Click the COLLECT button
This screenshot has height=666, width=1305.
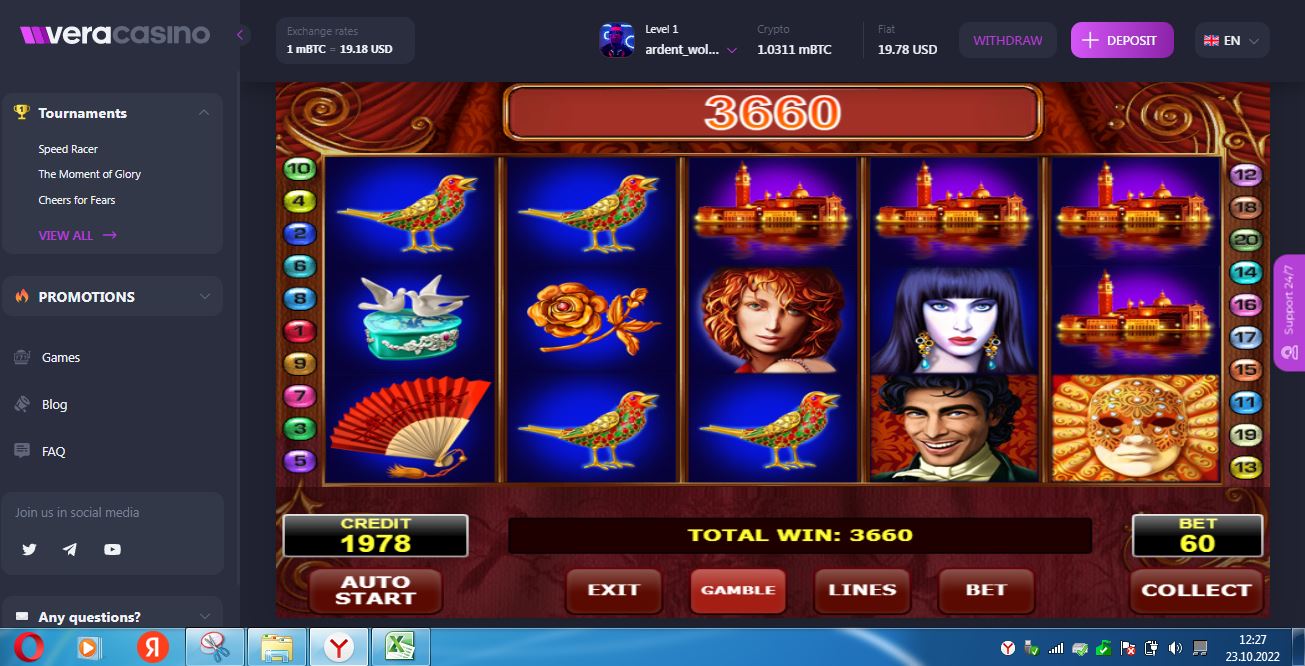(x=1196, y=590)
